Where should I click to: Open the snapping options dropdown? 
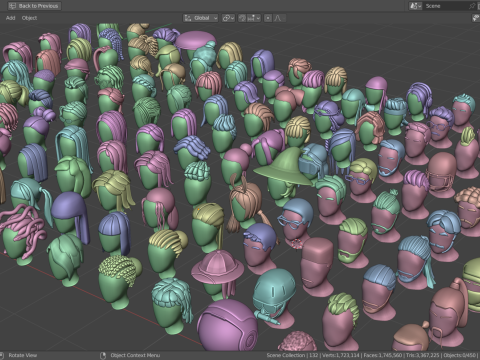click(x=254, y=18)
